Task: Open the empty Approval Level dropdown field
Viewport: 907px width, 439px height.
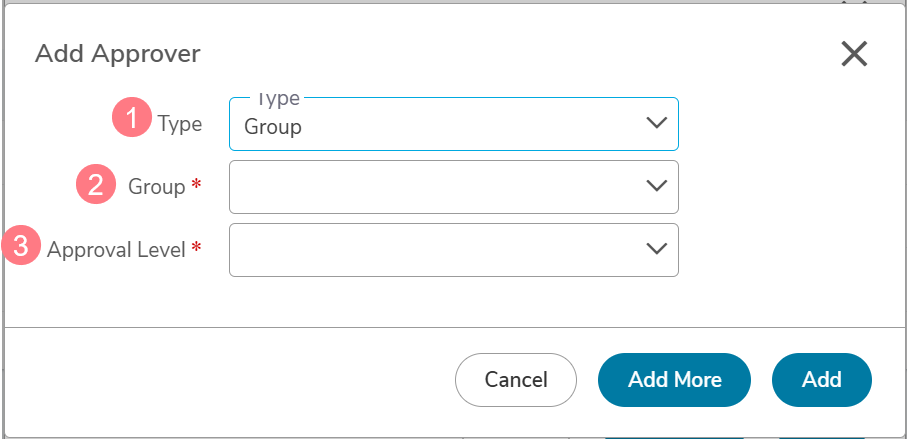Action: click(x=454, y=250)
